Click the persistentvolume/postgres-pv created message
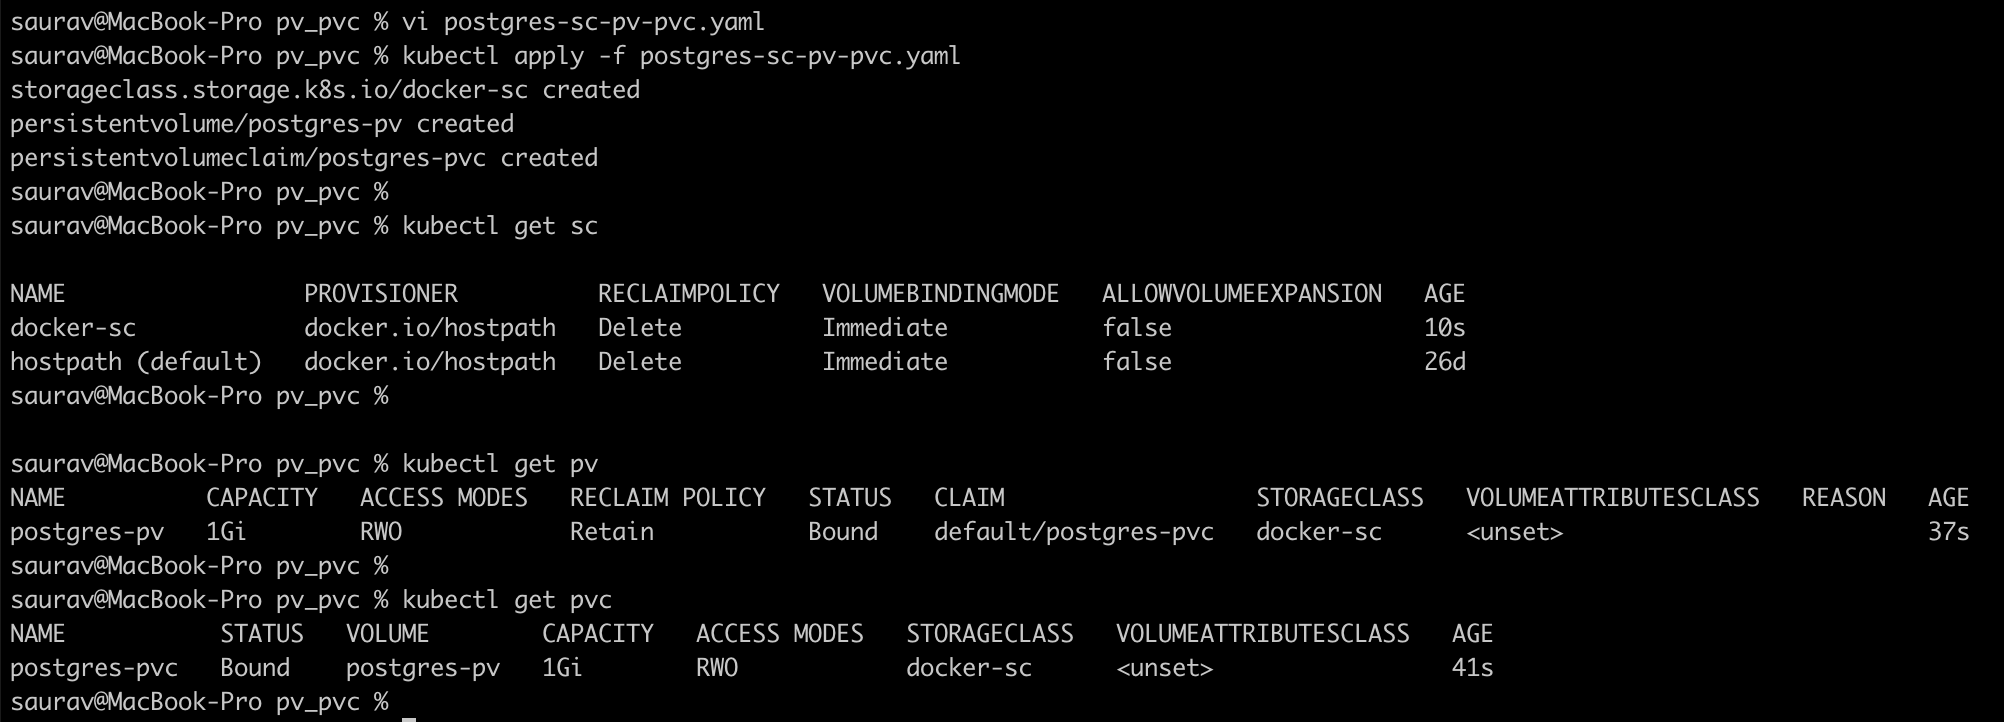Screen dimensions: 2004x722 click(x=262, y=124)
